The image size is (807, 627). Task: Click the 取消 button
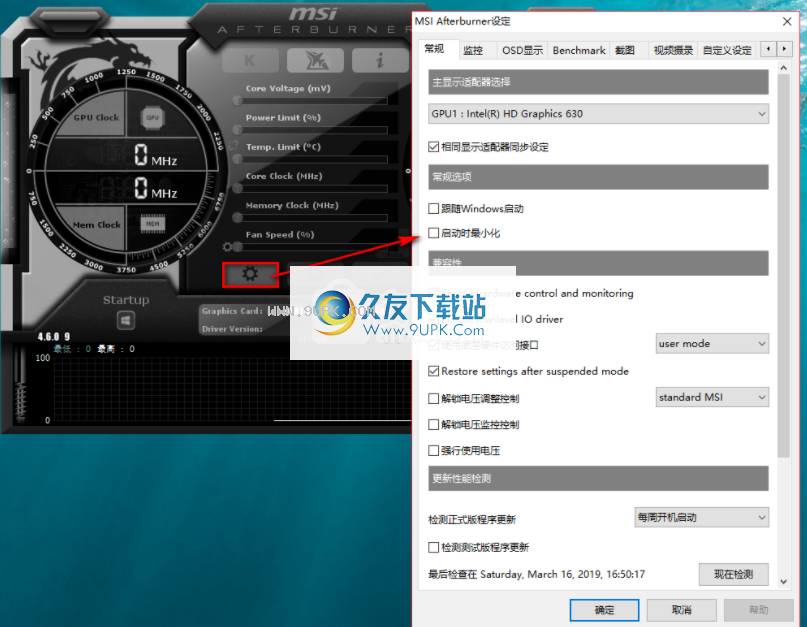681,610
